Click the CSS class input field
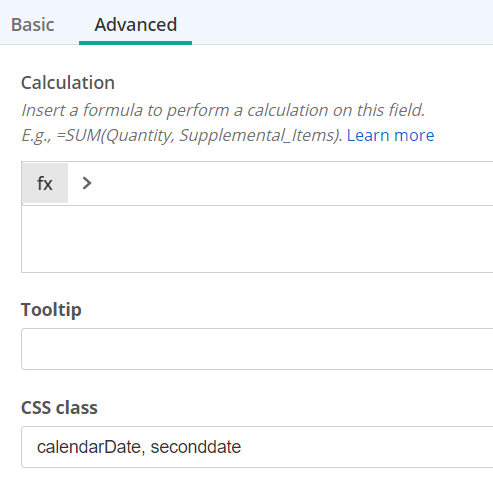This screenshot has height=490, width=493. [x=257, y=447]
